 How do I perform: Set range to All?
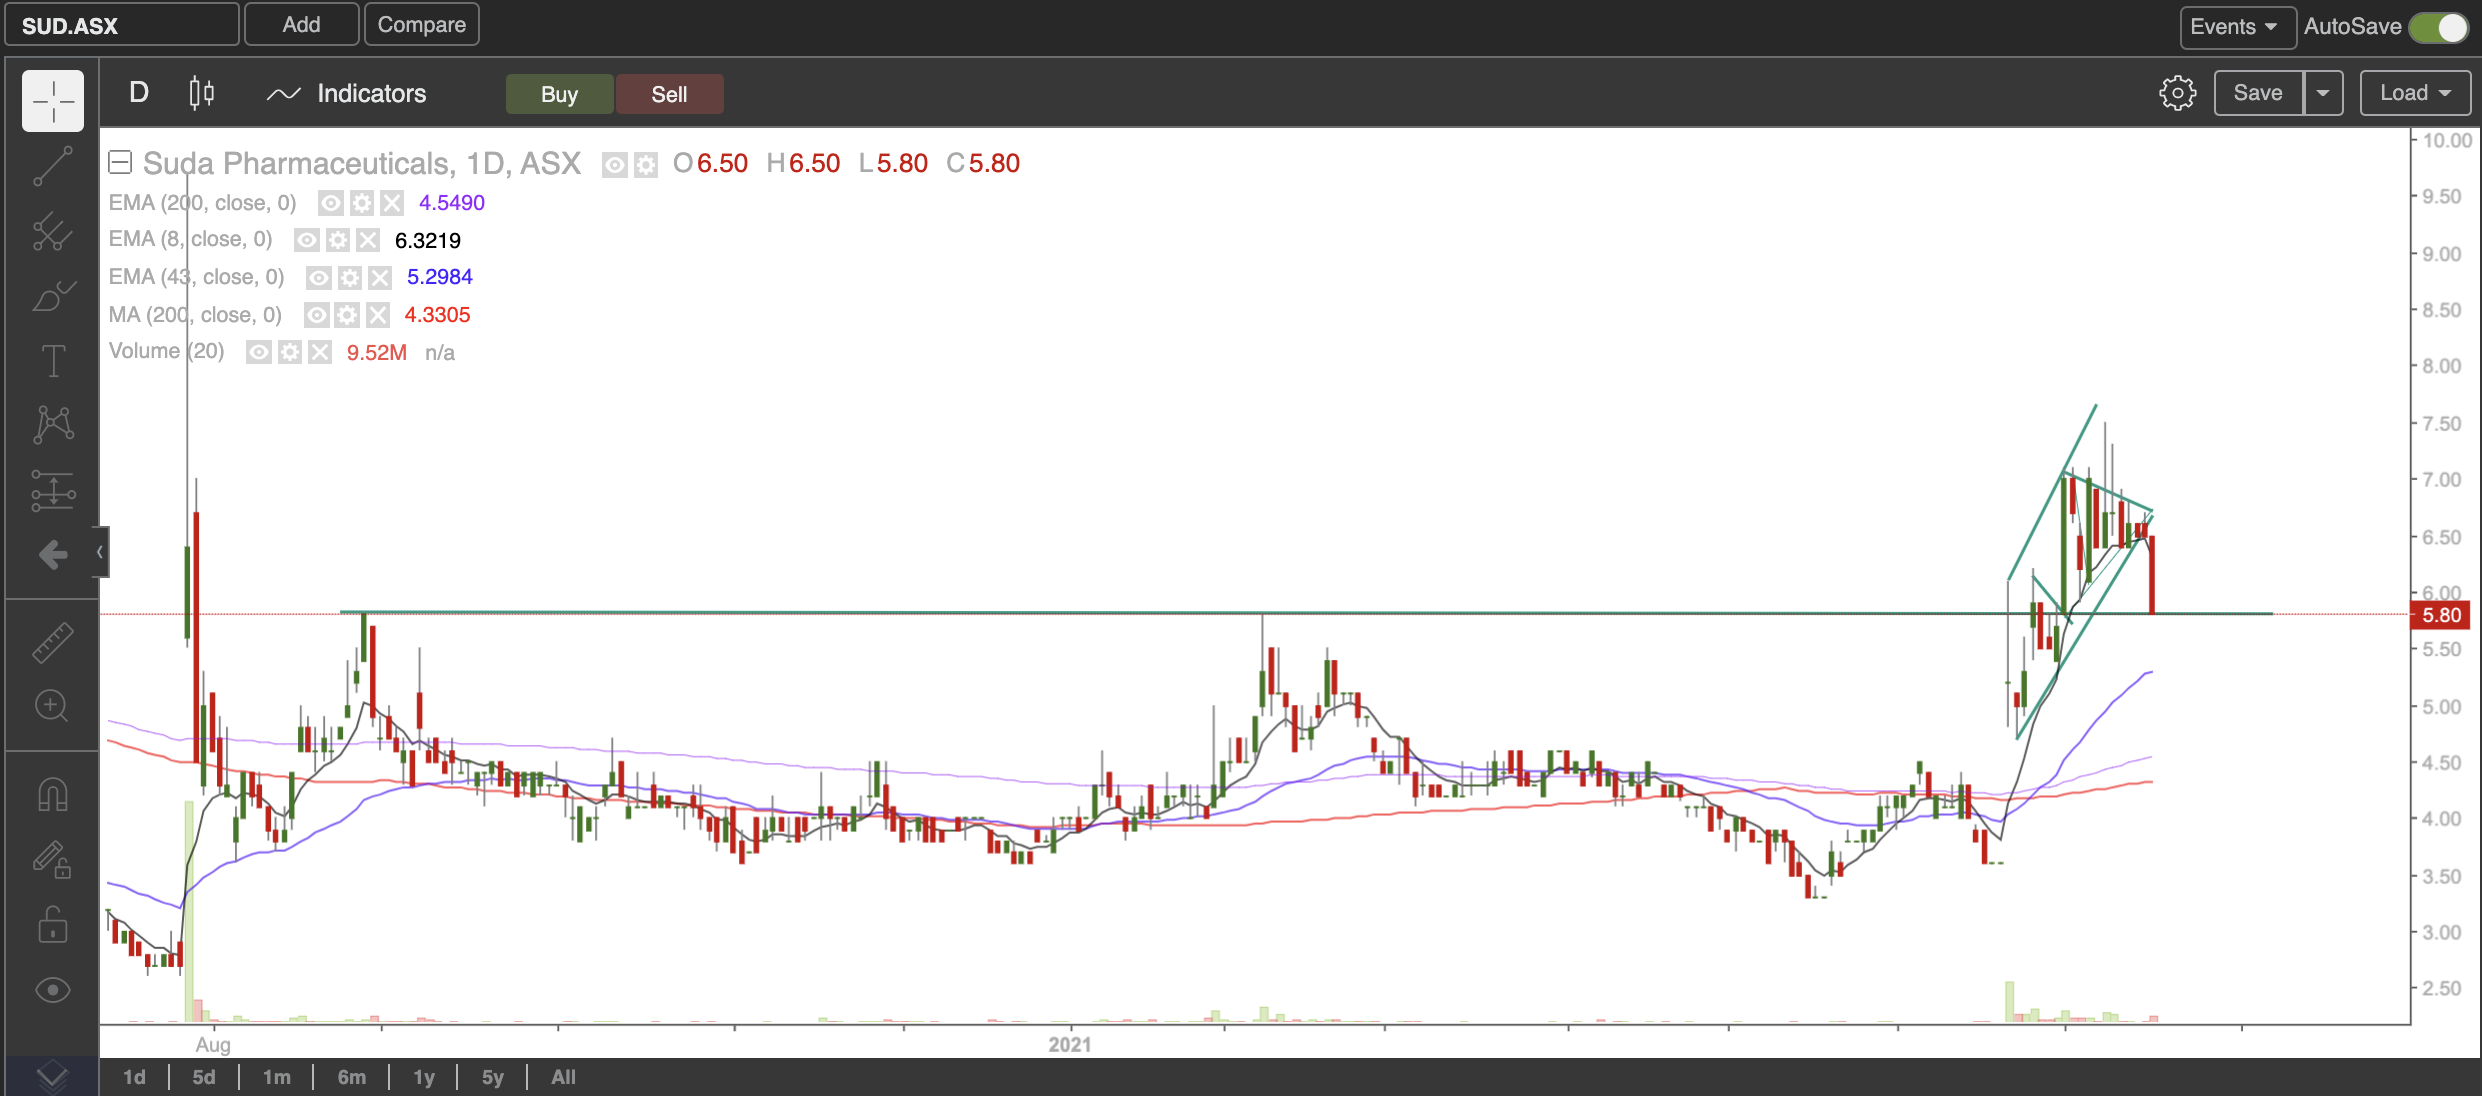pos(564,1077)
